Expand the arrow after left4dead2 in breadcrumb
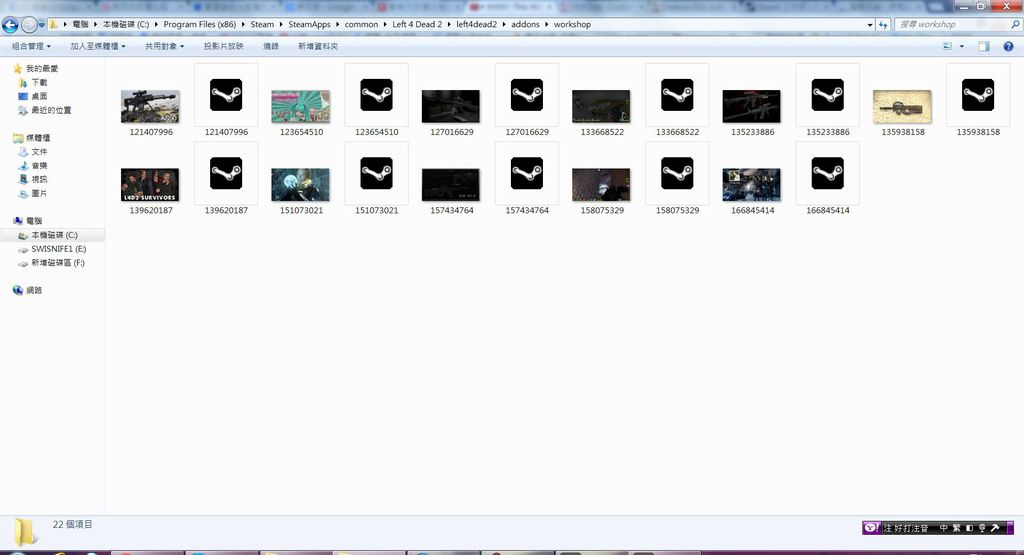Image resolution: width=1024 pixels, height=555 pixels. (x=504, y=24)
